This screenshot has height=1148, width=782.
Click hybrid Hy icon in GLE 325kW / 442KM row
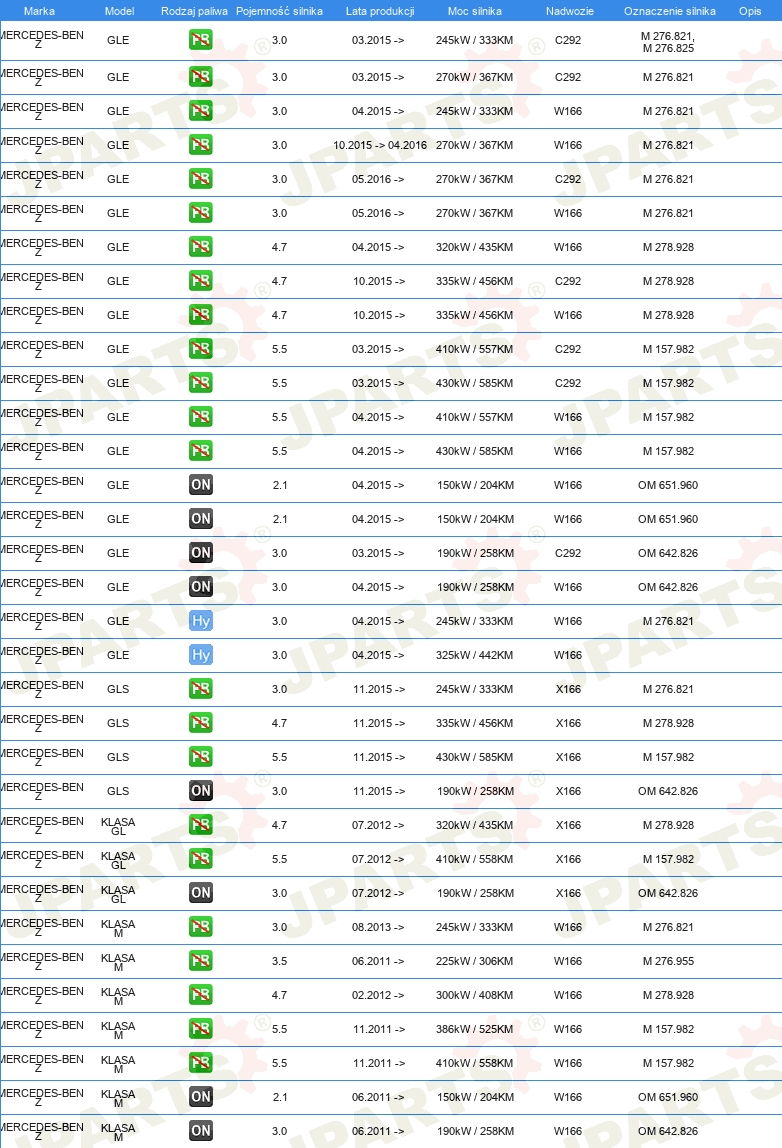(201, 655)
